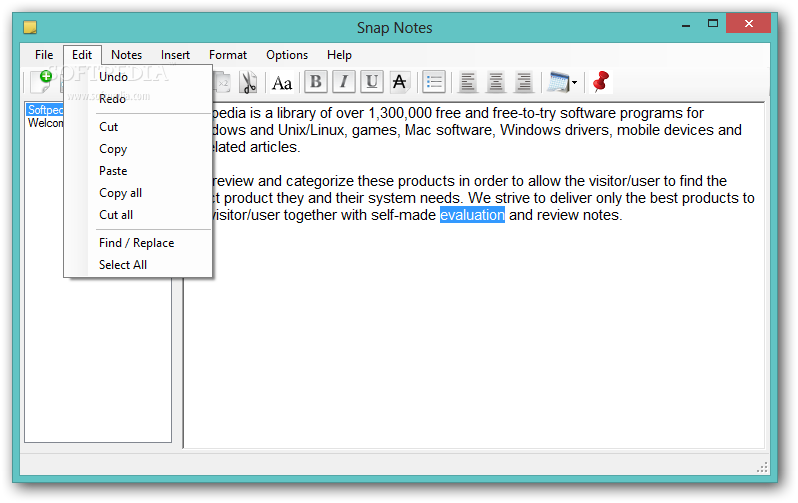Click the new note icon with green plus
Viewport: 798px width, 503px height.
[42, 81]
